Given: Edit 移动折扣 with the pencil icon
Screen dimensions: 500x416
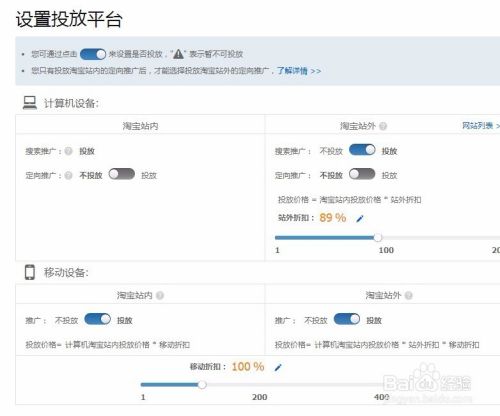Looking at the screenshot, I should [278, 368].
